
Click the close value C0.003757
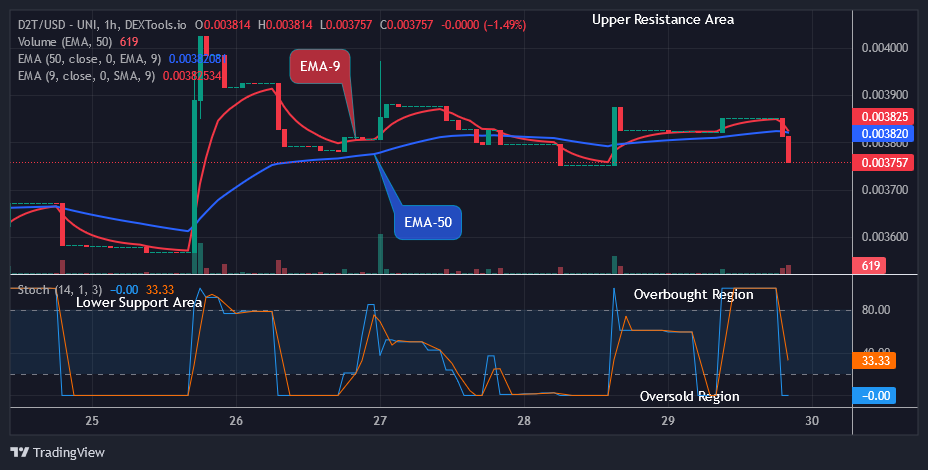pyautogui.click(x=406, y=25)
